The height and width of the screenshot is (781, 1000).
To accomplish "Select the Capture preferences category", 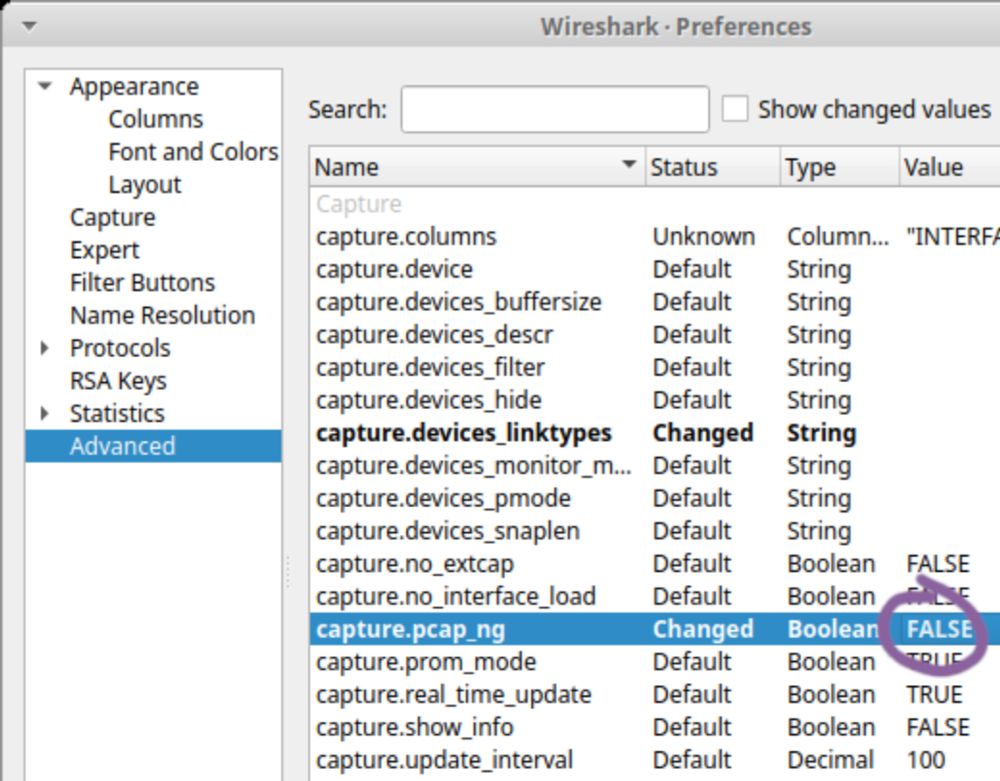I will 112,217.
